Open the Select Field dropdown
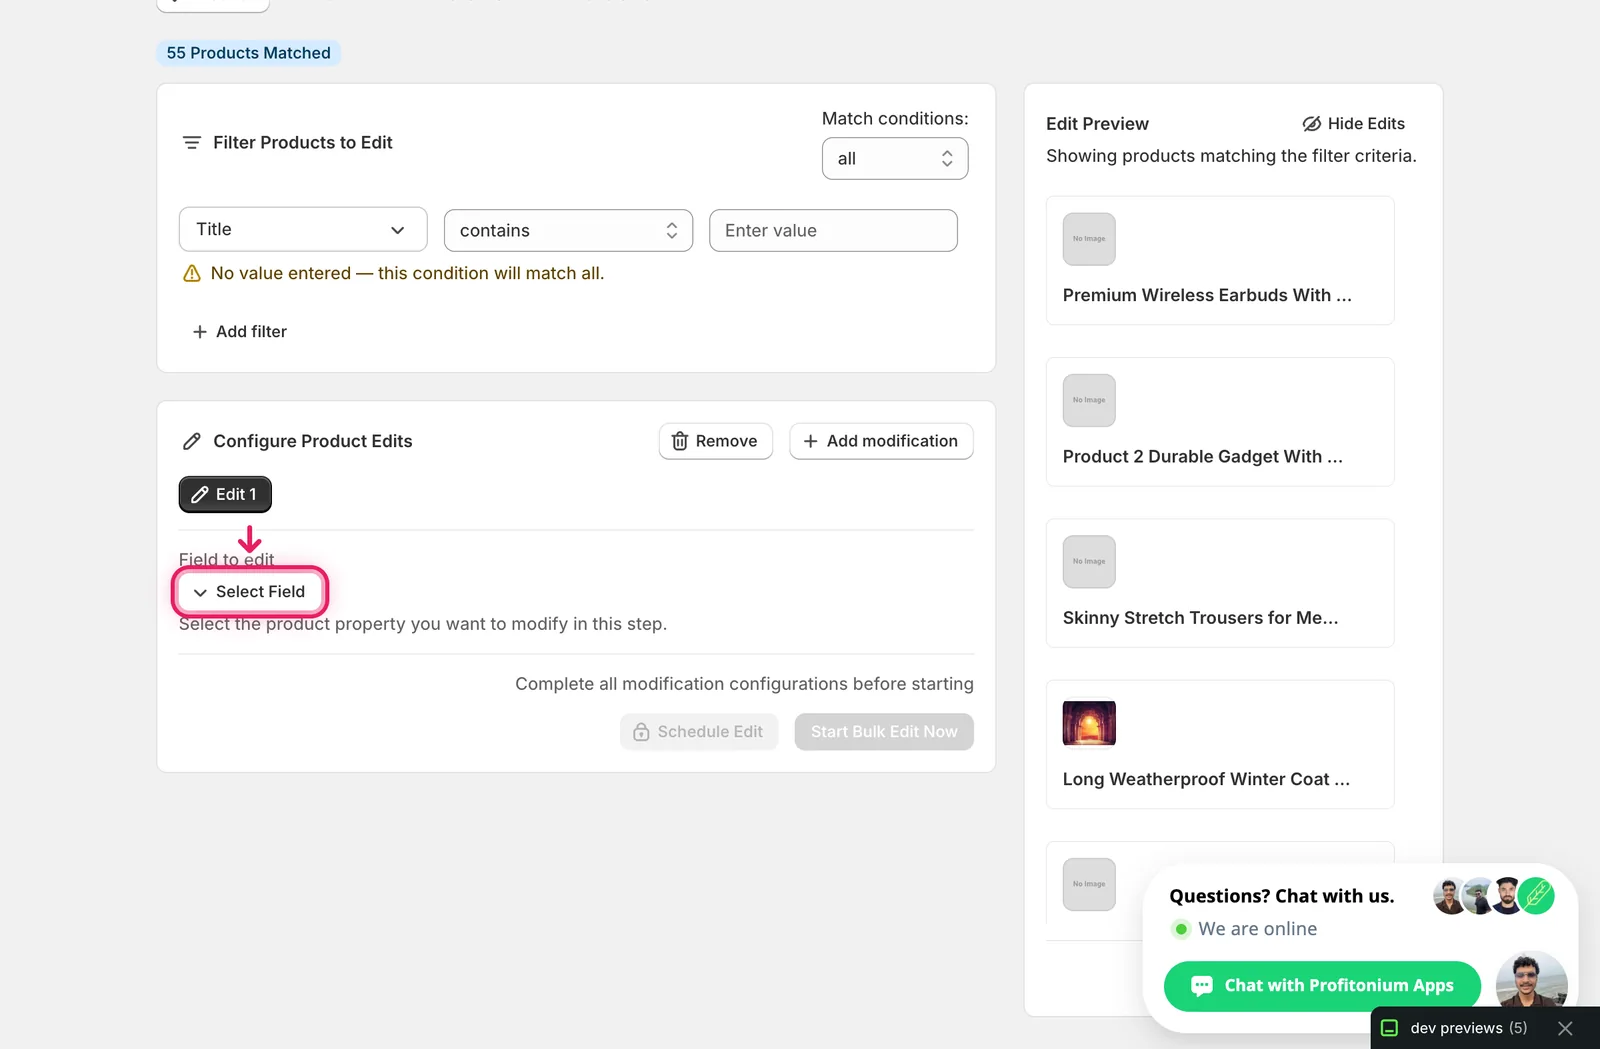Image resolution: width=1600 pixels, height=1049 pixels. [x=250, y=592]
